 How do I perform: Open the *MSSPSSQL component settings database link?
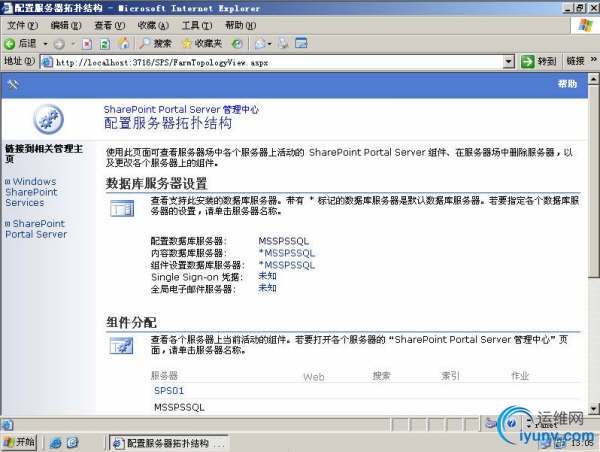tap(287, 265)
